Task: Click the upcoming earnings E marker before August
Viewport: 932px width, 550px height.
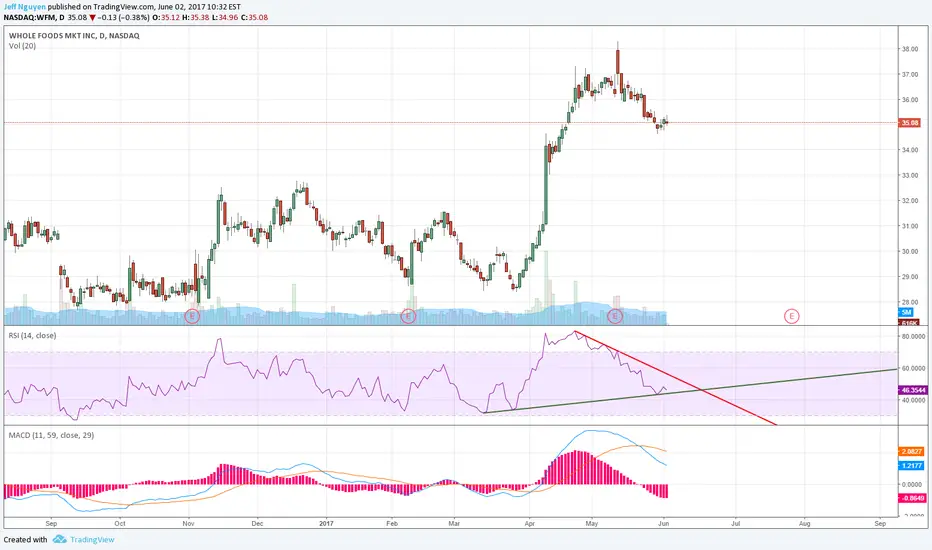Action: coord(791,316)
